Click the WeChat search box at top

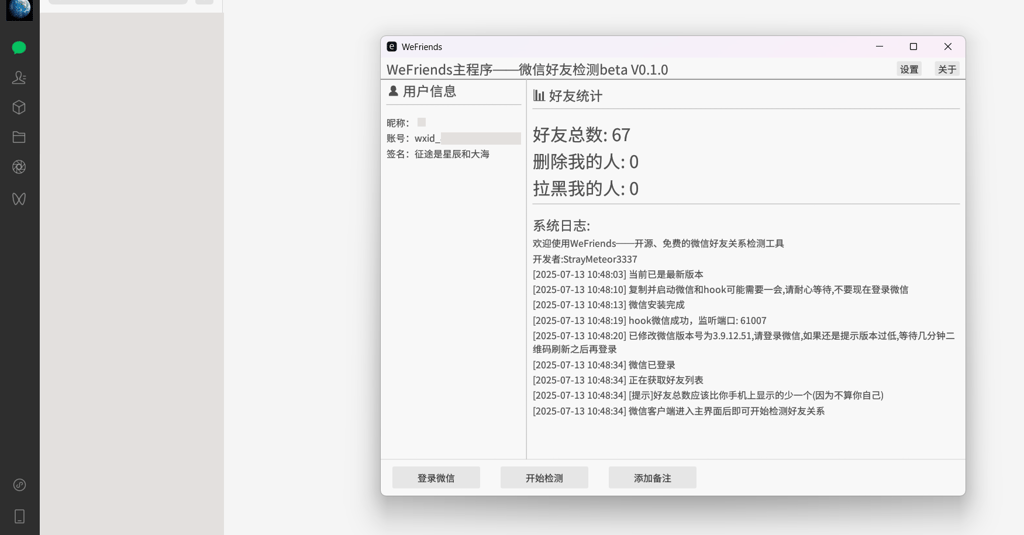(x=118, y=2)
